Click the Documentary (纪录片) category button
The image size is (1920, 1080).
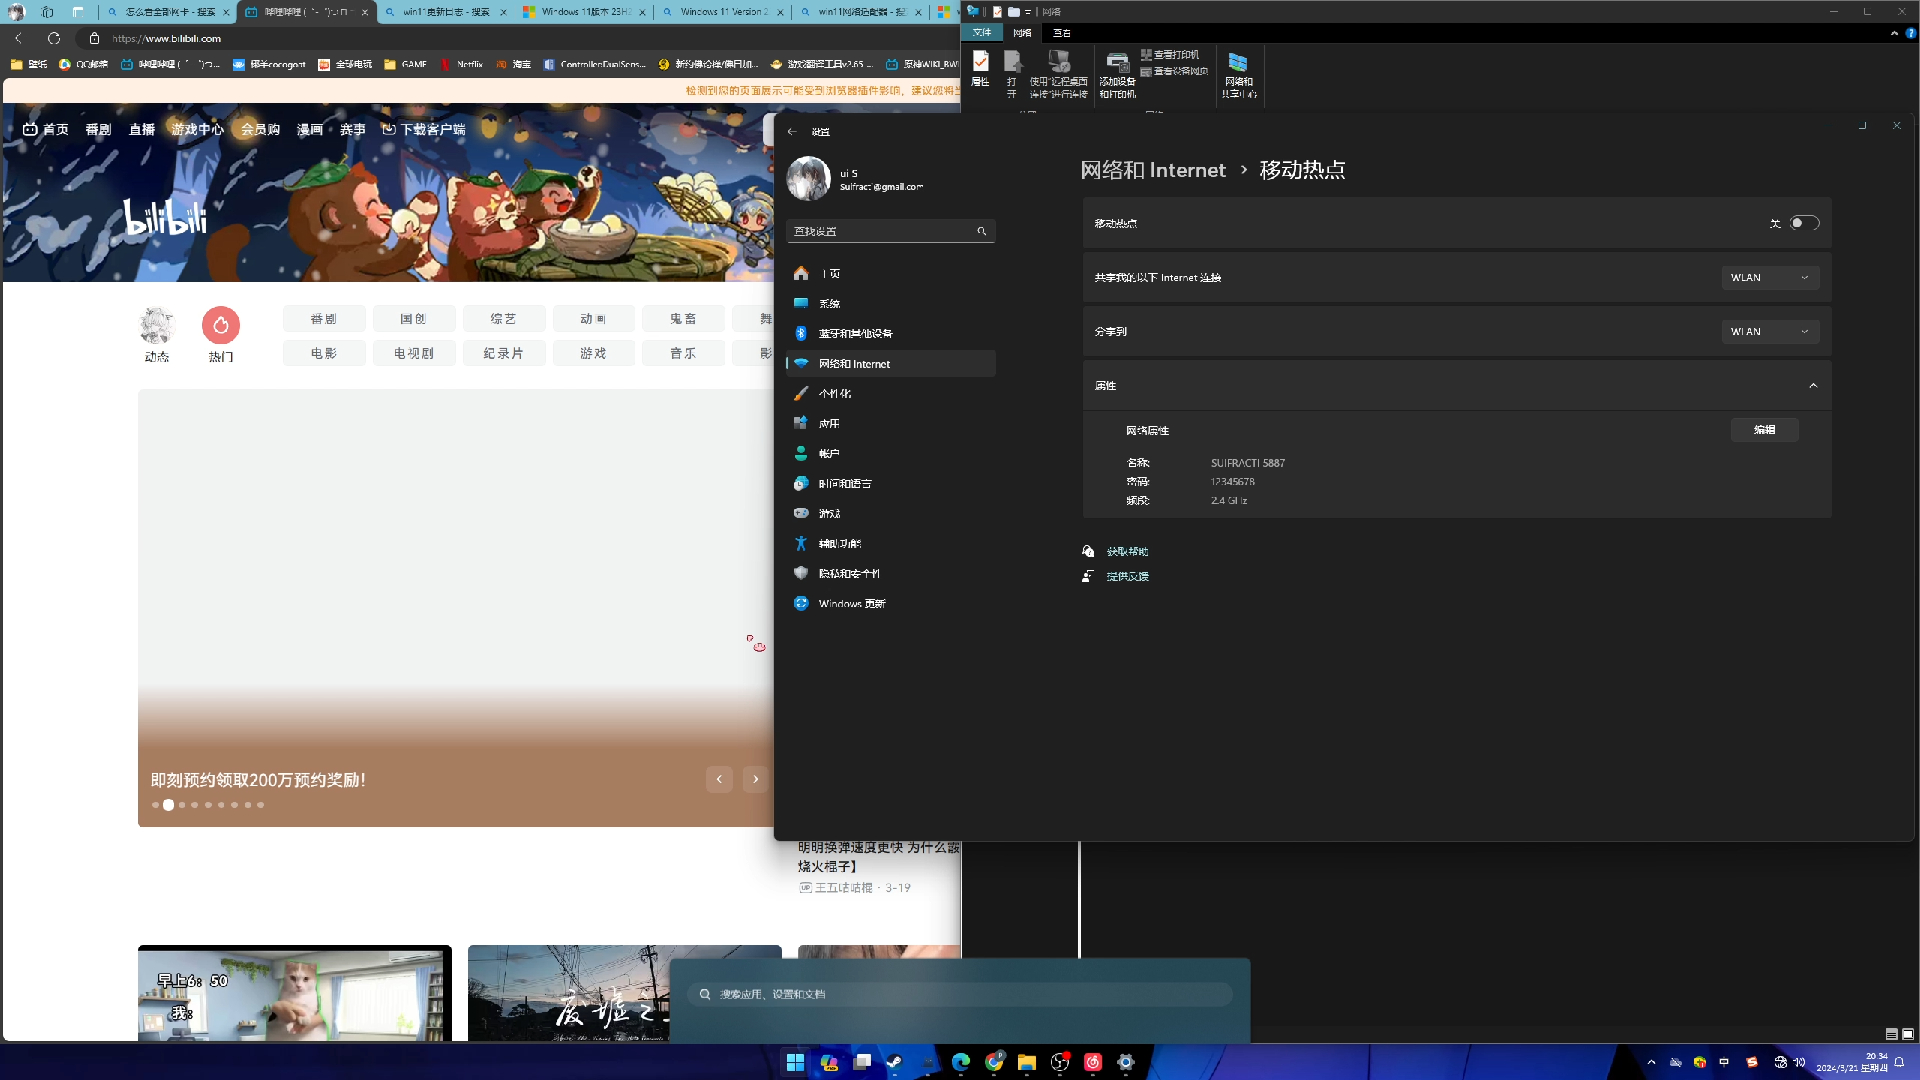[503, 353]
